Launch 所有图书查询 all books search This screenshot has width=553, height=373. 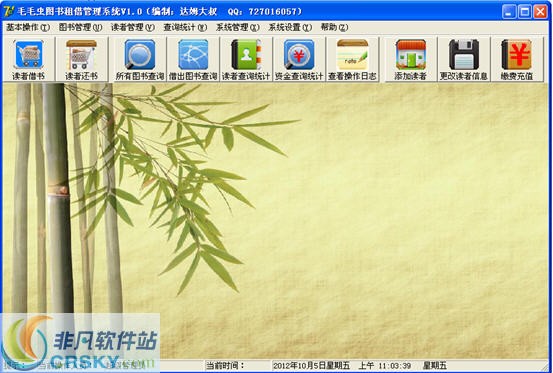[140, 59]
